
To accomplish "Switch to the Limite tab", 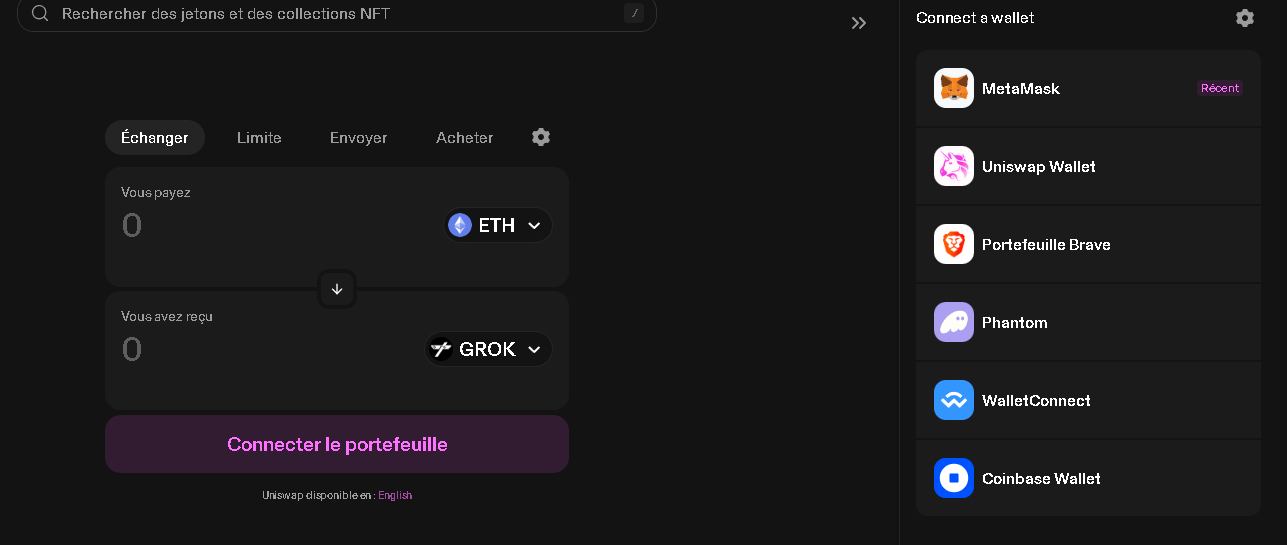I will (x=259, y=138).
